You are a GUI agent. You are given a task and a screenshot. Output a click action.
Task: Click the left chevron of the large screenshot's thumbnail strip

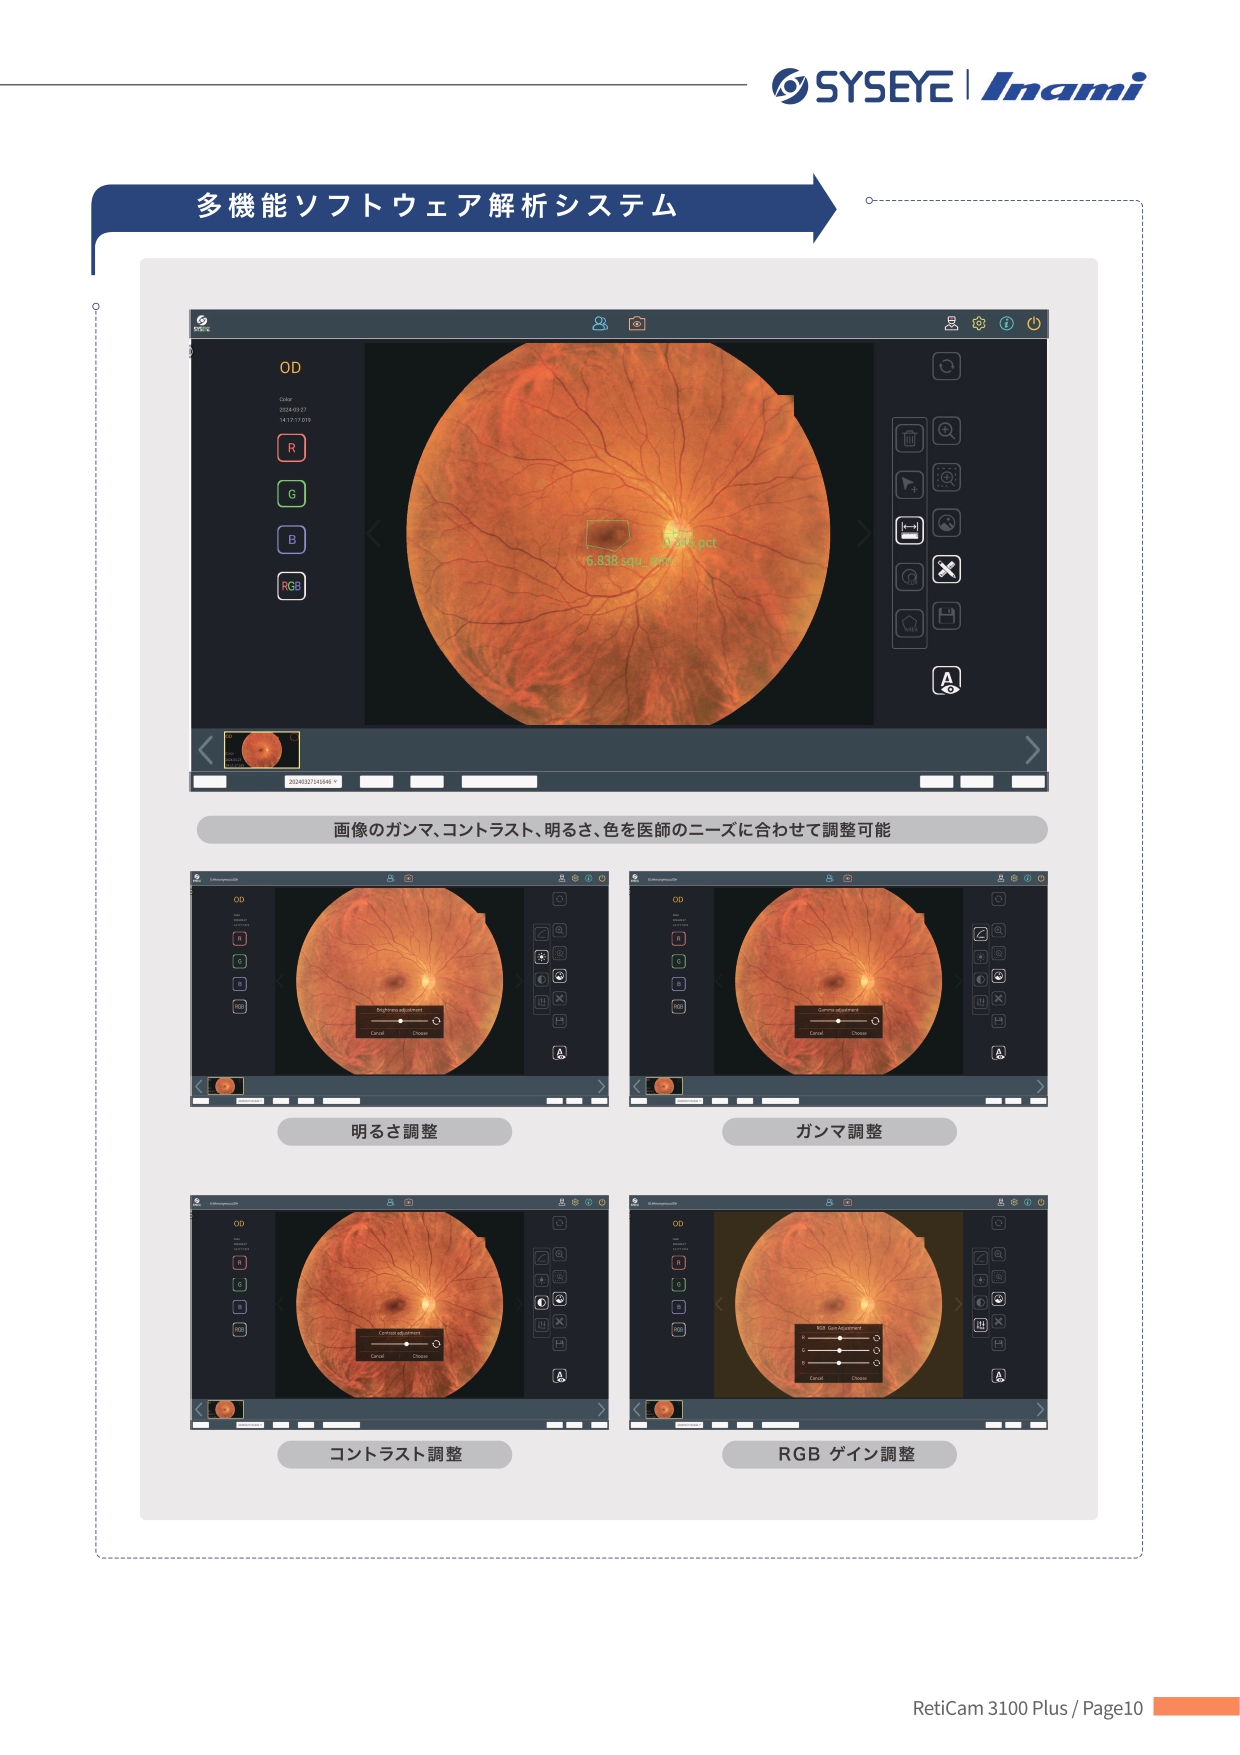[x=206, y=749]
